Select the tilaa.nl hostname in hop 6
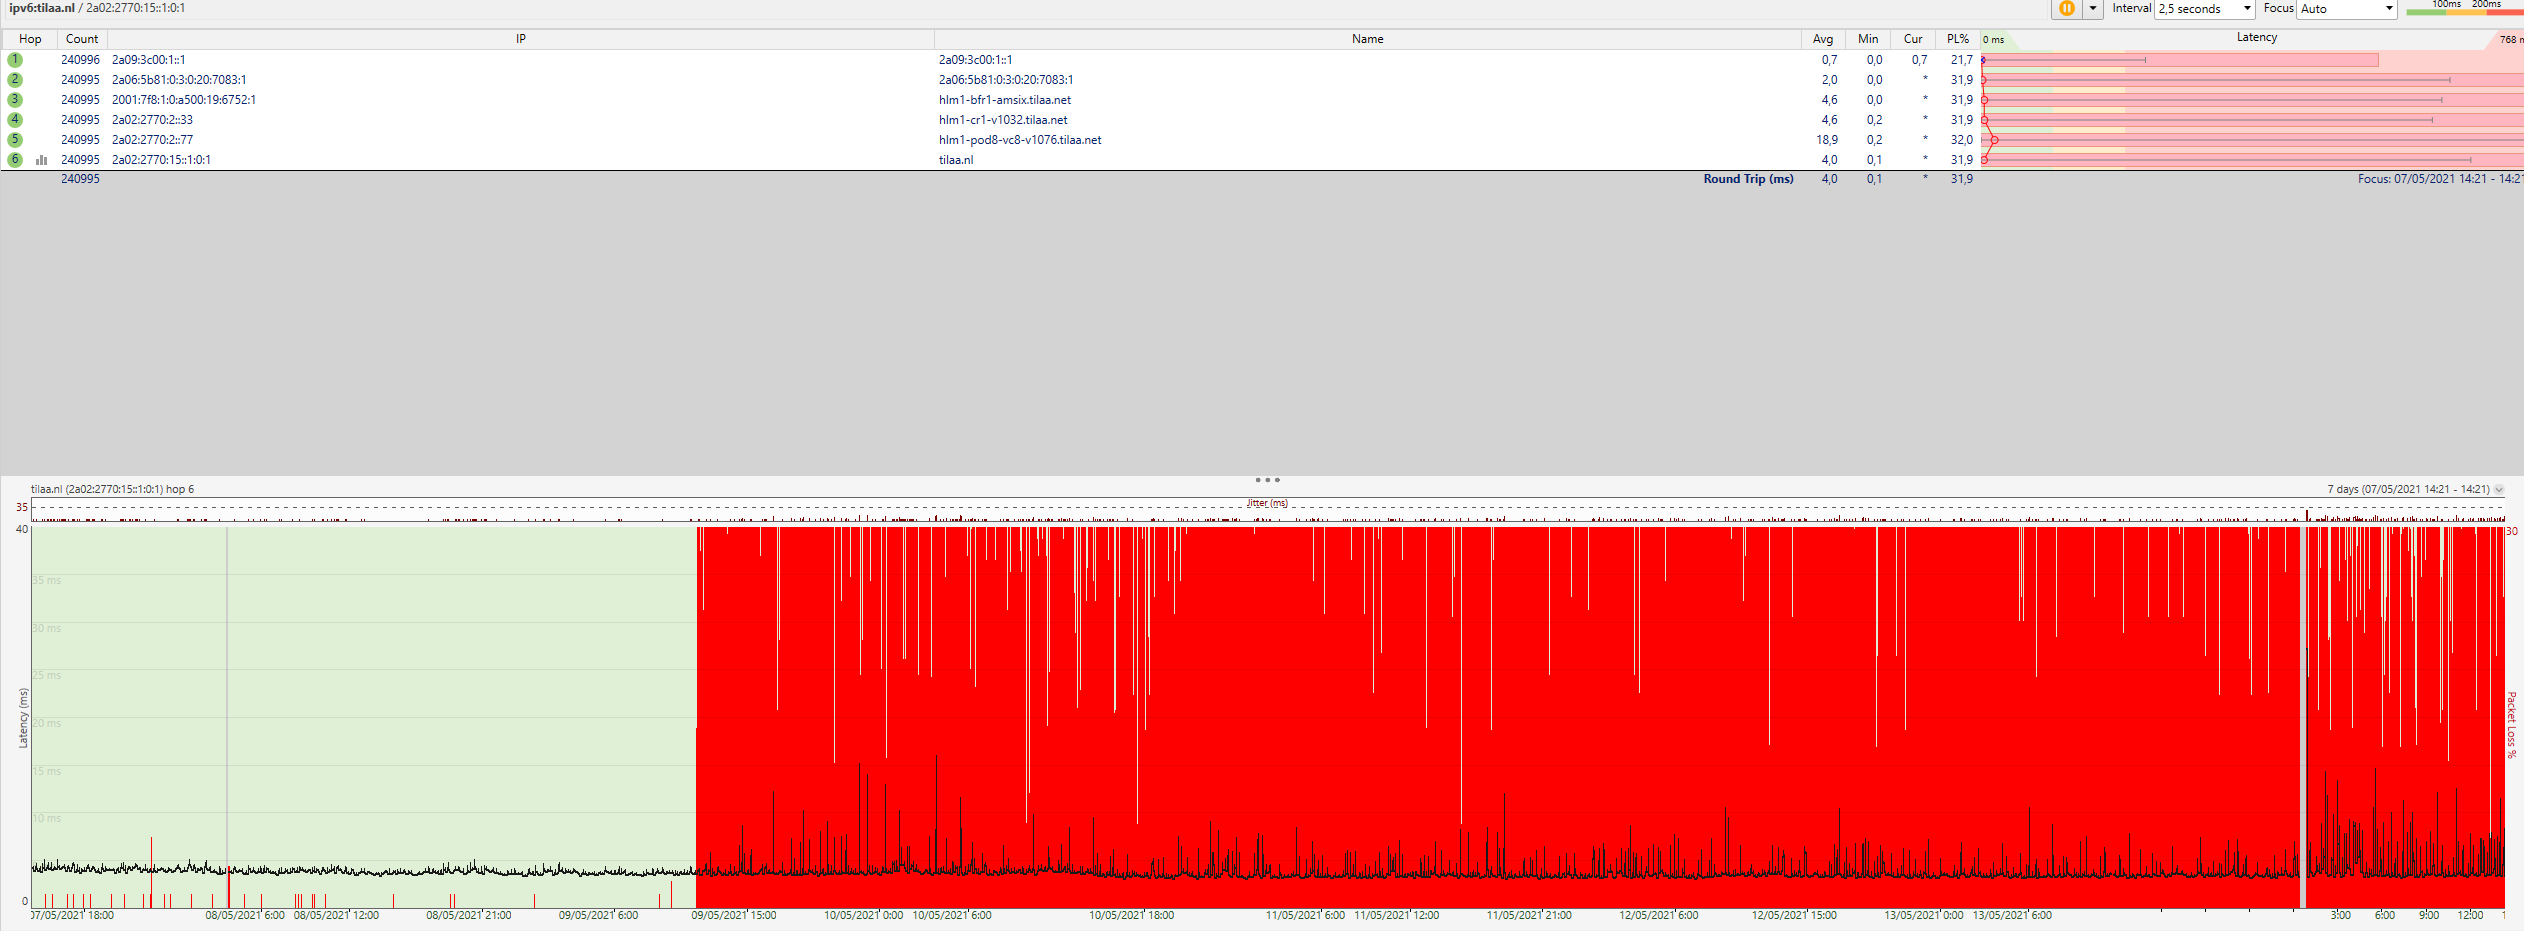 957,159
